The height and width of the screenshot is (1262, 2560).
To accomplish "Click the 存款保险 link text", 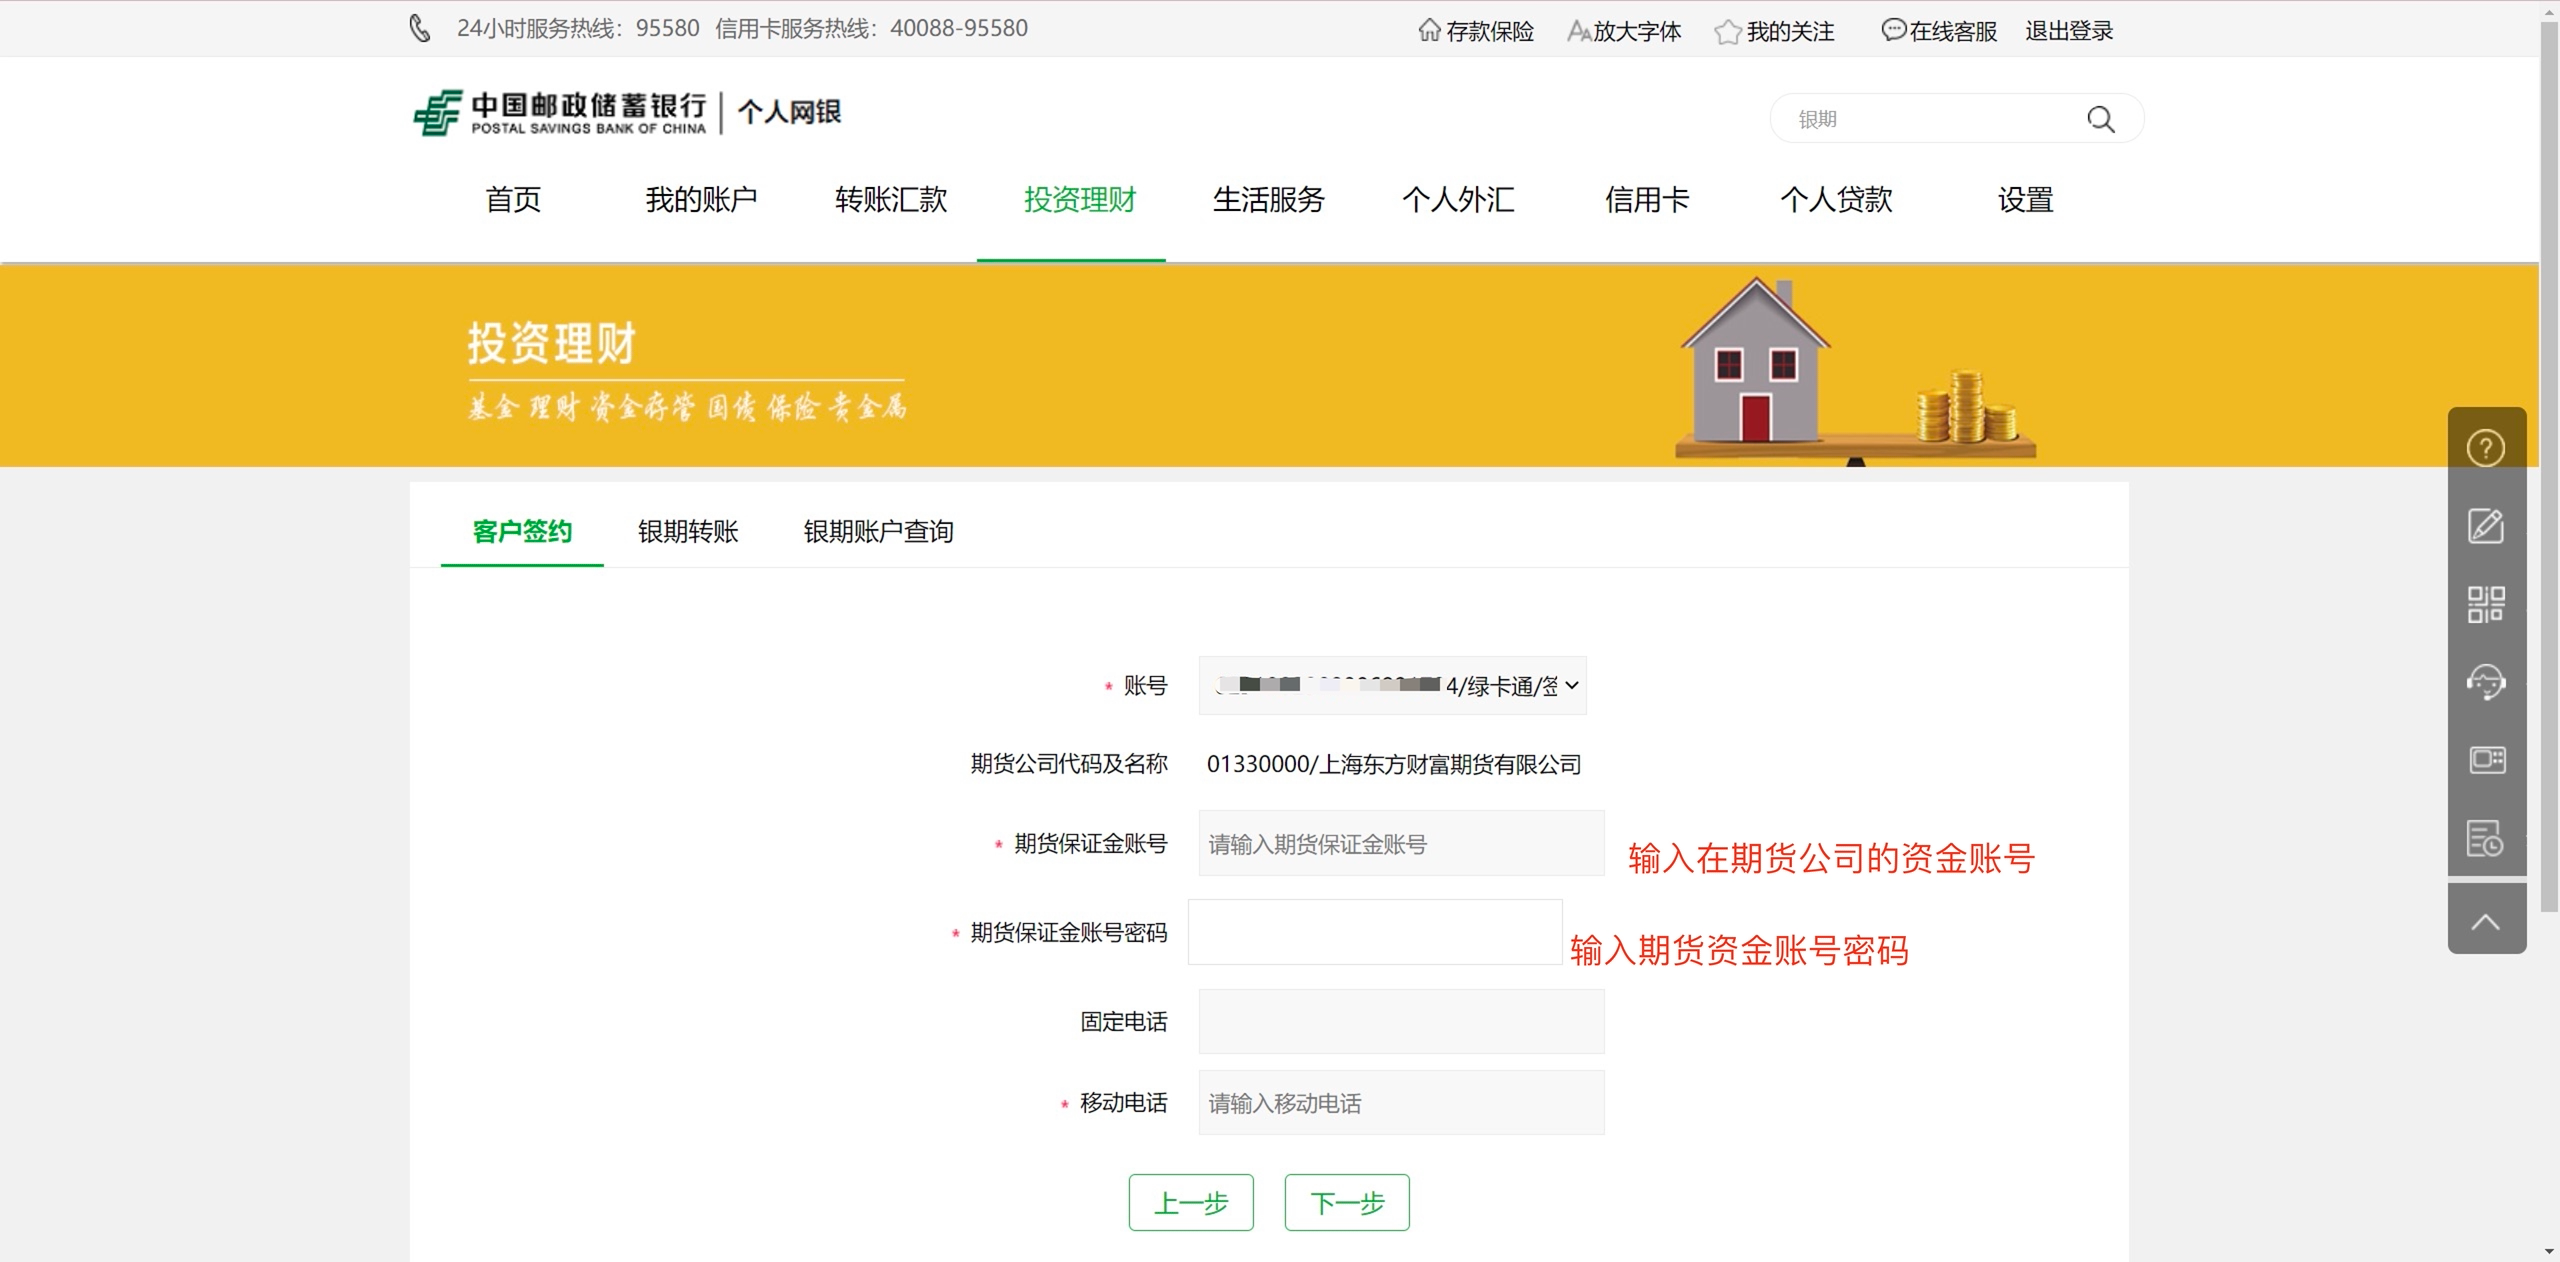I will pyautogui.click(x=1490, y=32).
